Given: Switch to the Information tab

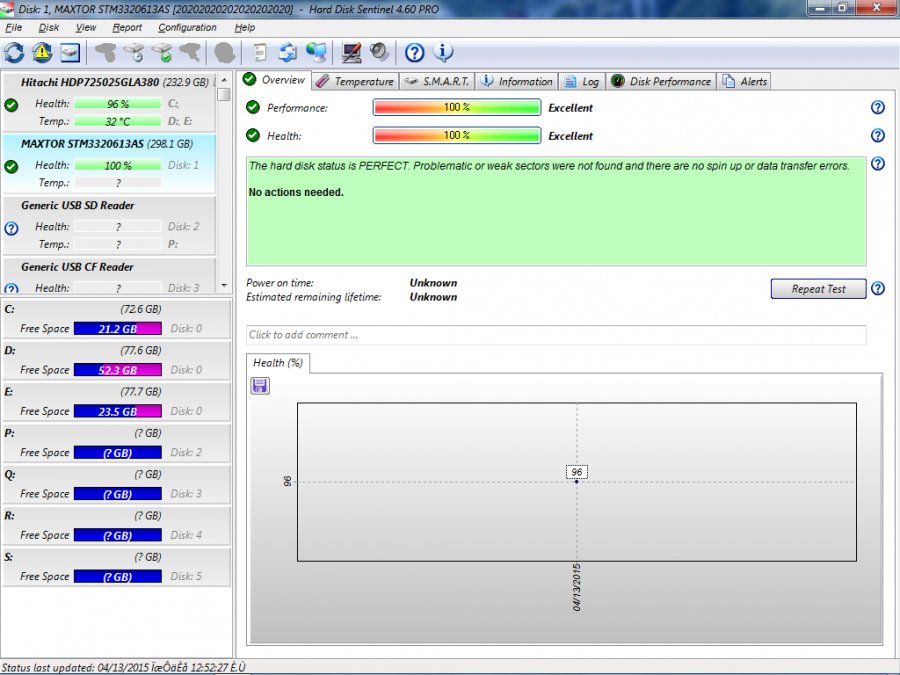Looking at the screenshot, I should coord(517,82).
